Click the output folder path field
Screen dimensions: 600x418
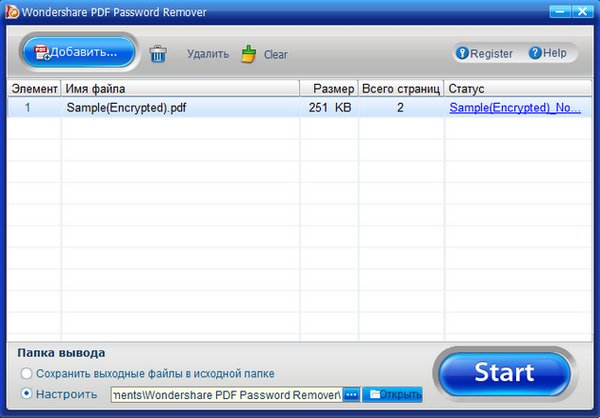227,395
